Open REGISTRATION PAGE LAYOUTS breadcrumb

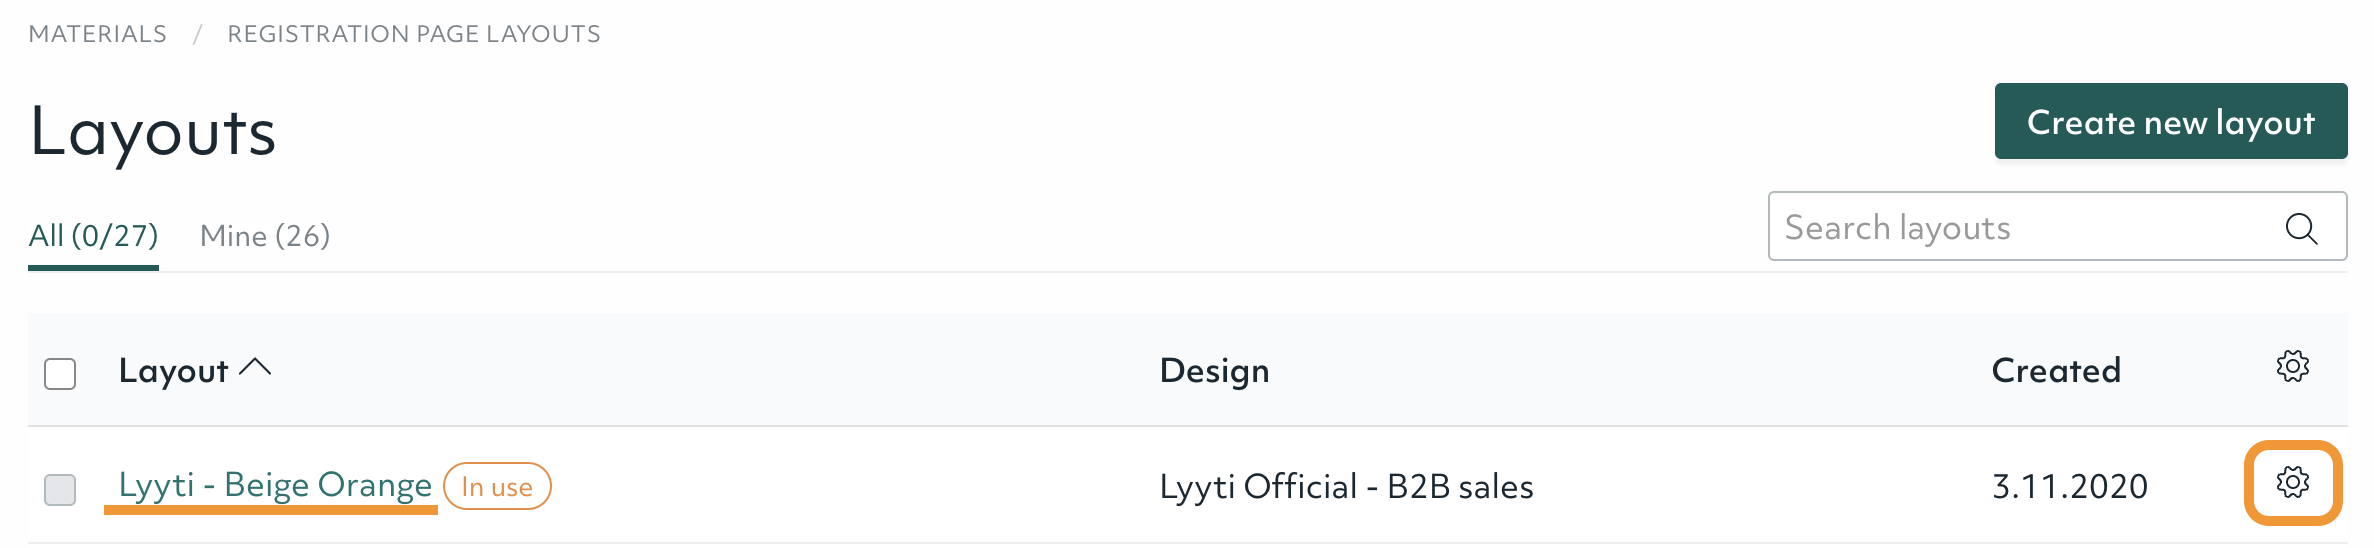(414, 34)
